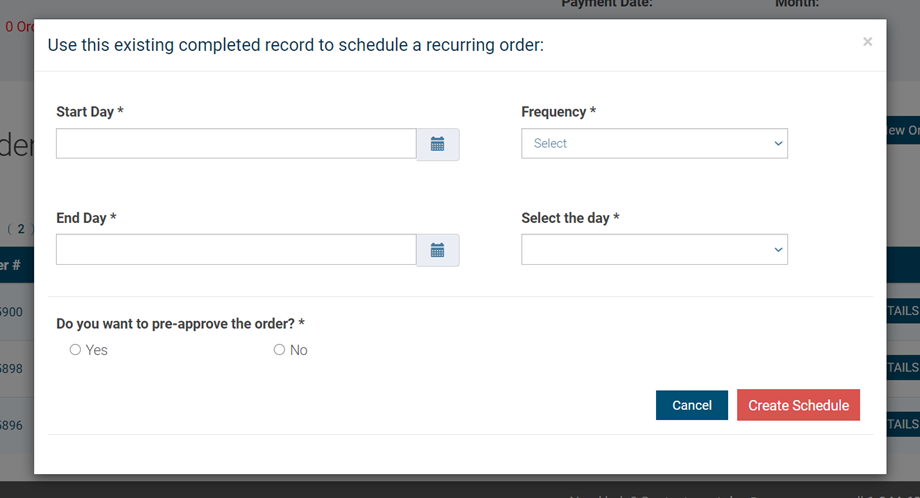This screenshot has height=498, width=920.
Task: Open the Start Day calendar picker
Action: click(438, 144)
